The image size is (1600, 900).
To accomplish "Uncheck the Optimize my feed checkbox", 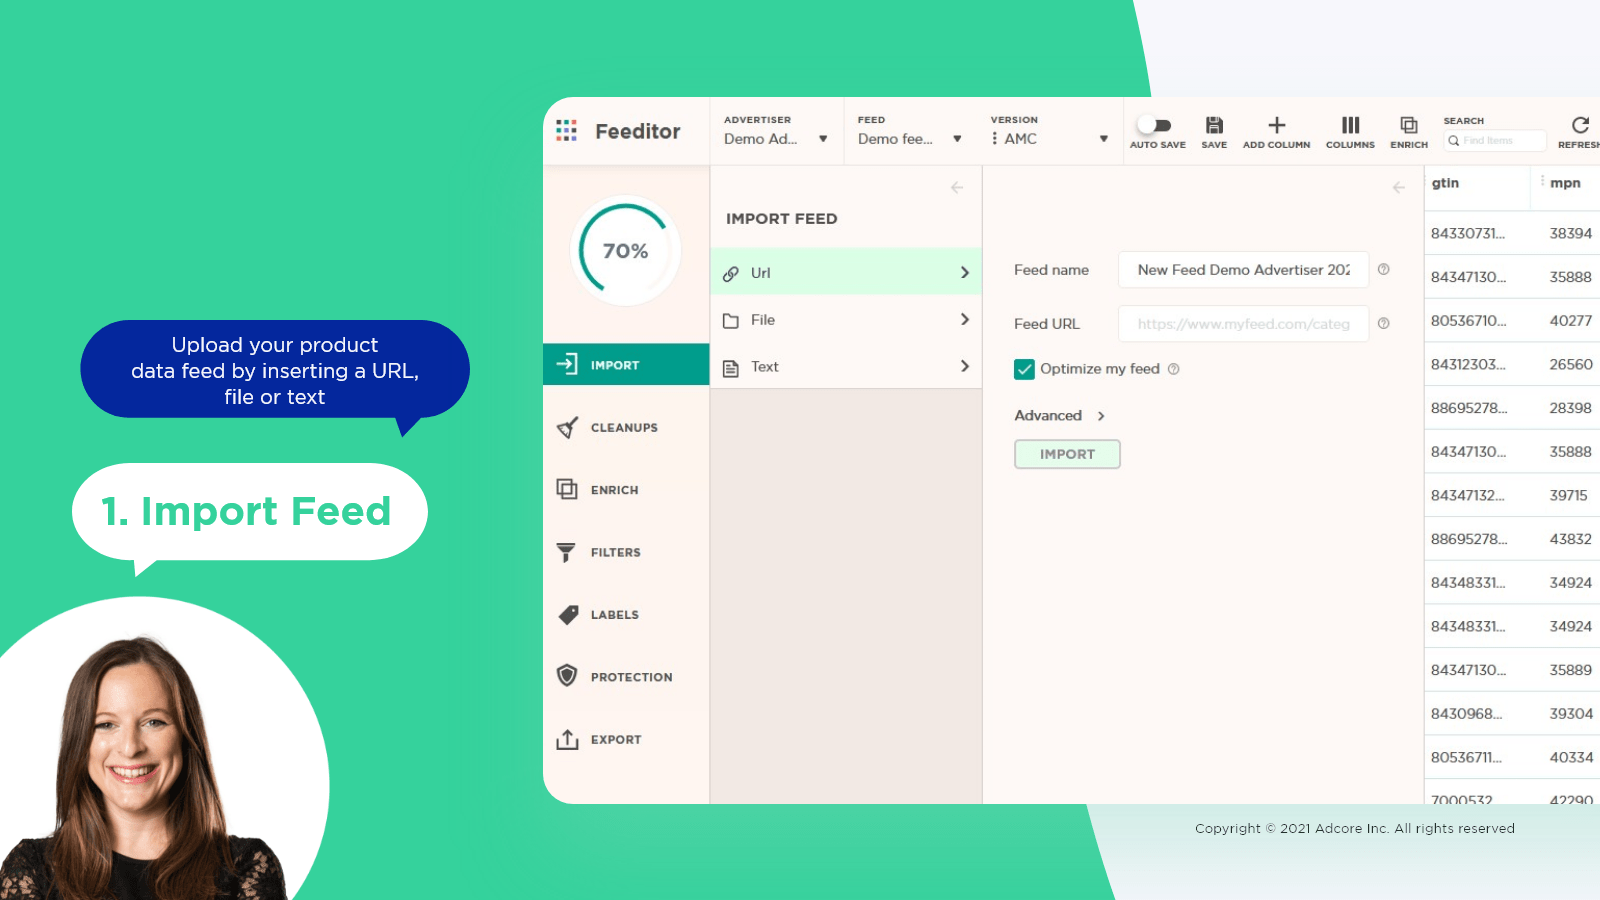I will (1024, 369).
